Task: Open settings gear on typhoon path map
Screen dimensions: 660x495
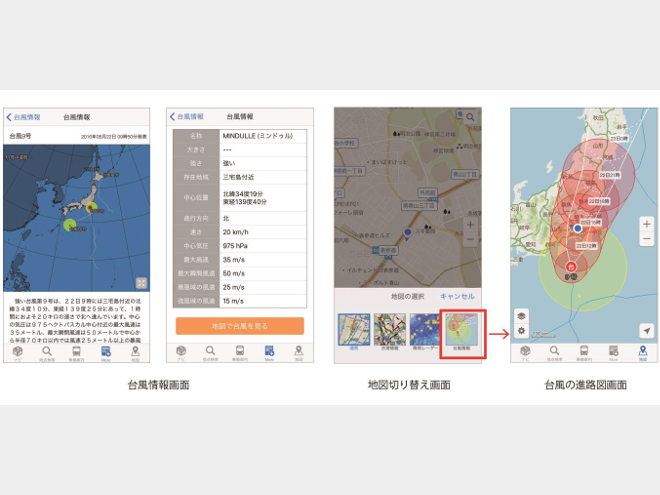Action: (x=521, y=330)
